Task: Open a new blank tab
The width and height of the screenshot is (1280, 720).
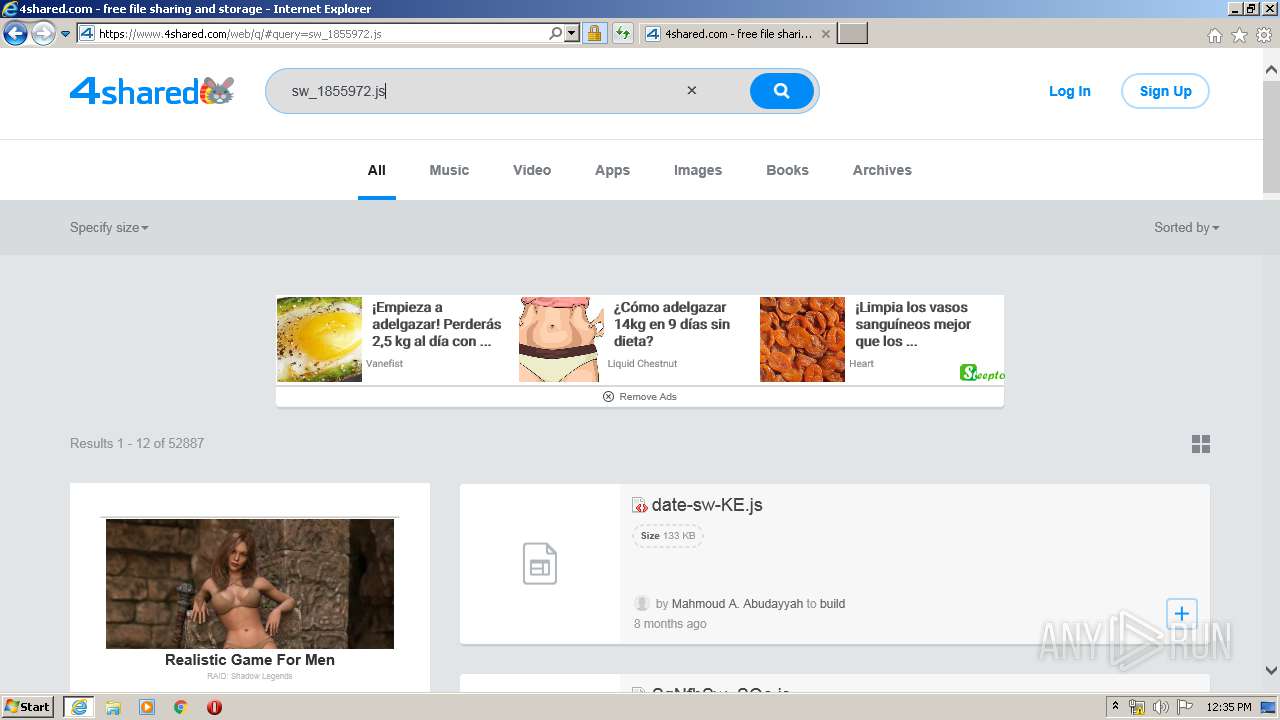Action: (852, 34)
